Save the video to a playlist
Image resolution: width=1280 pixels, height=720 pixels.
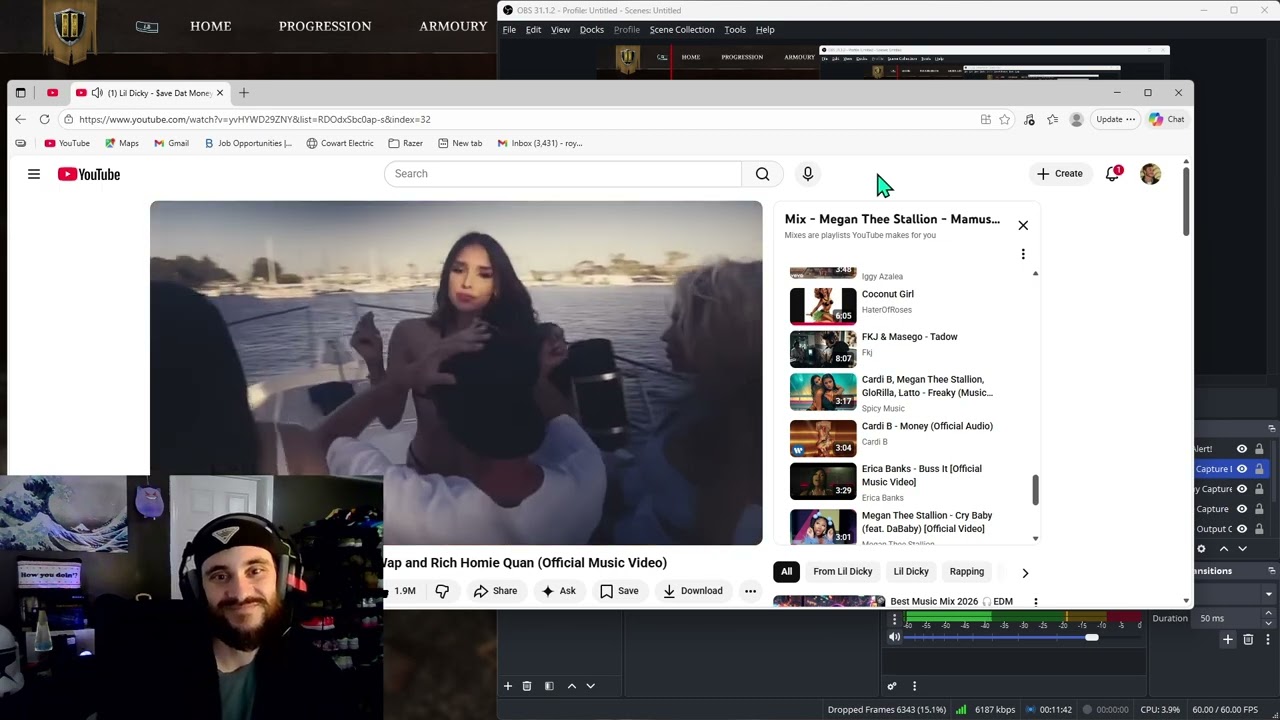pyautogui.click(x=619, y=591)
